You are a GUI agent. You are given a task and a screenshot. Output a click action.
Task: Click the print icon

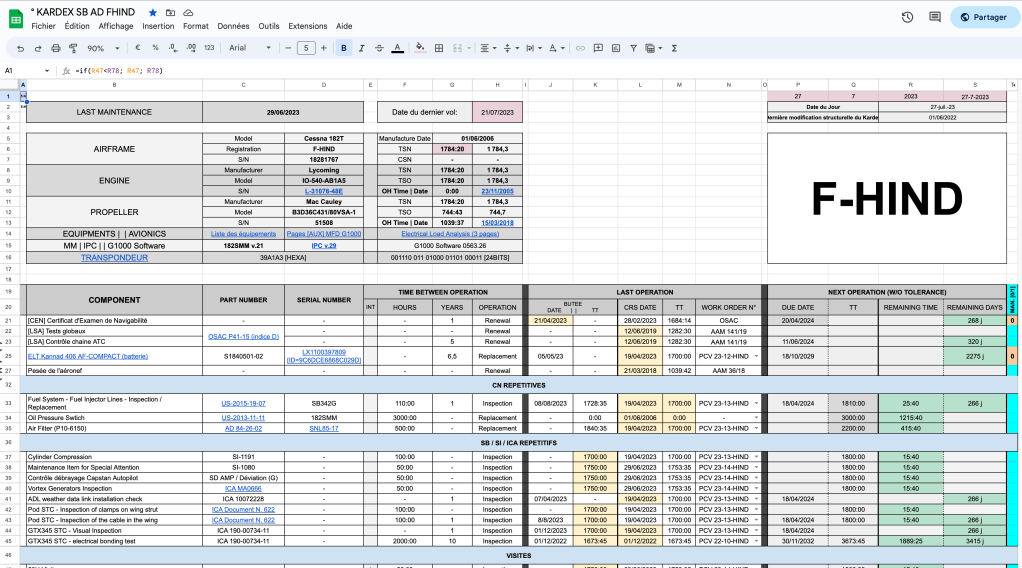click(56, 47)
